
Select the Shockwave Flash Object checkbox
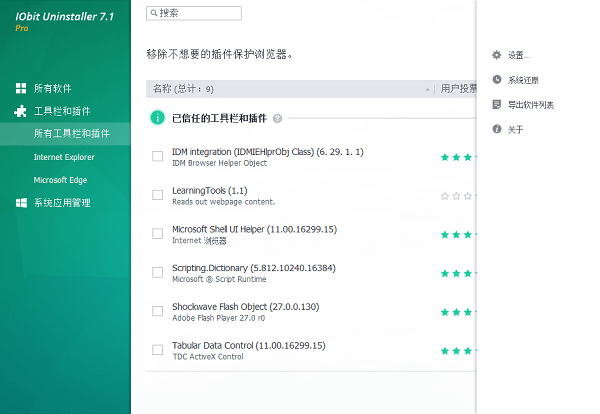coord(157,311)
